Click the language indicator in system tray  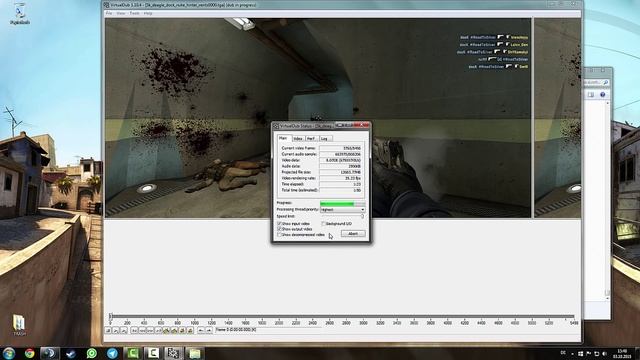point(563,353)
